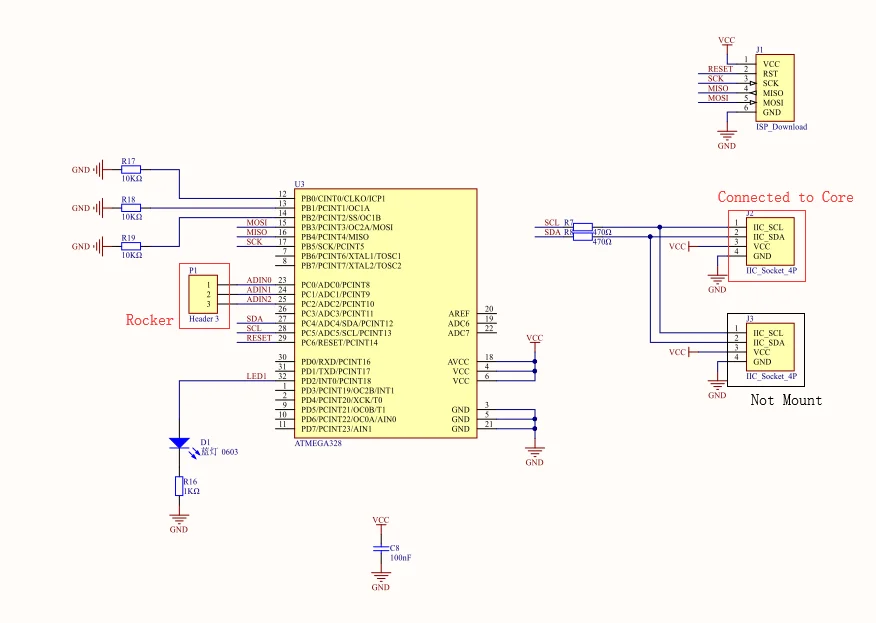Click pin label 'PD6/PCINT22/OC0A/AIN0'

[349, 420]
